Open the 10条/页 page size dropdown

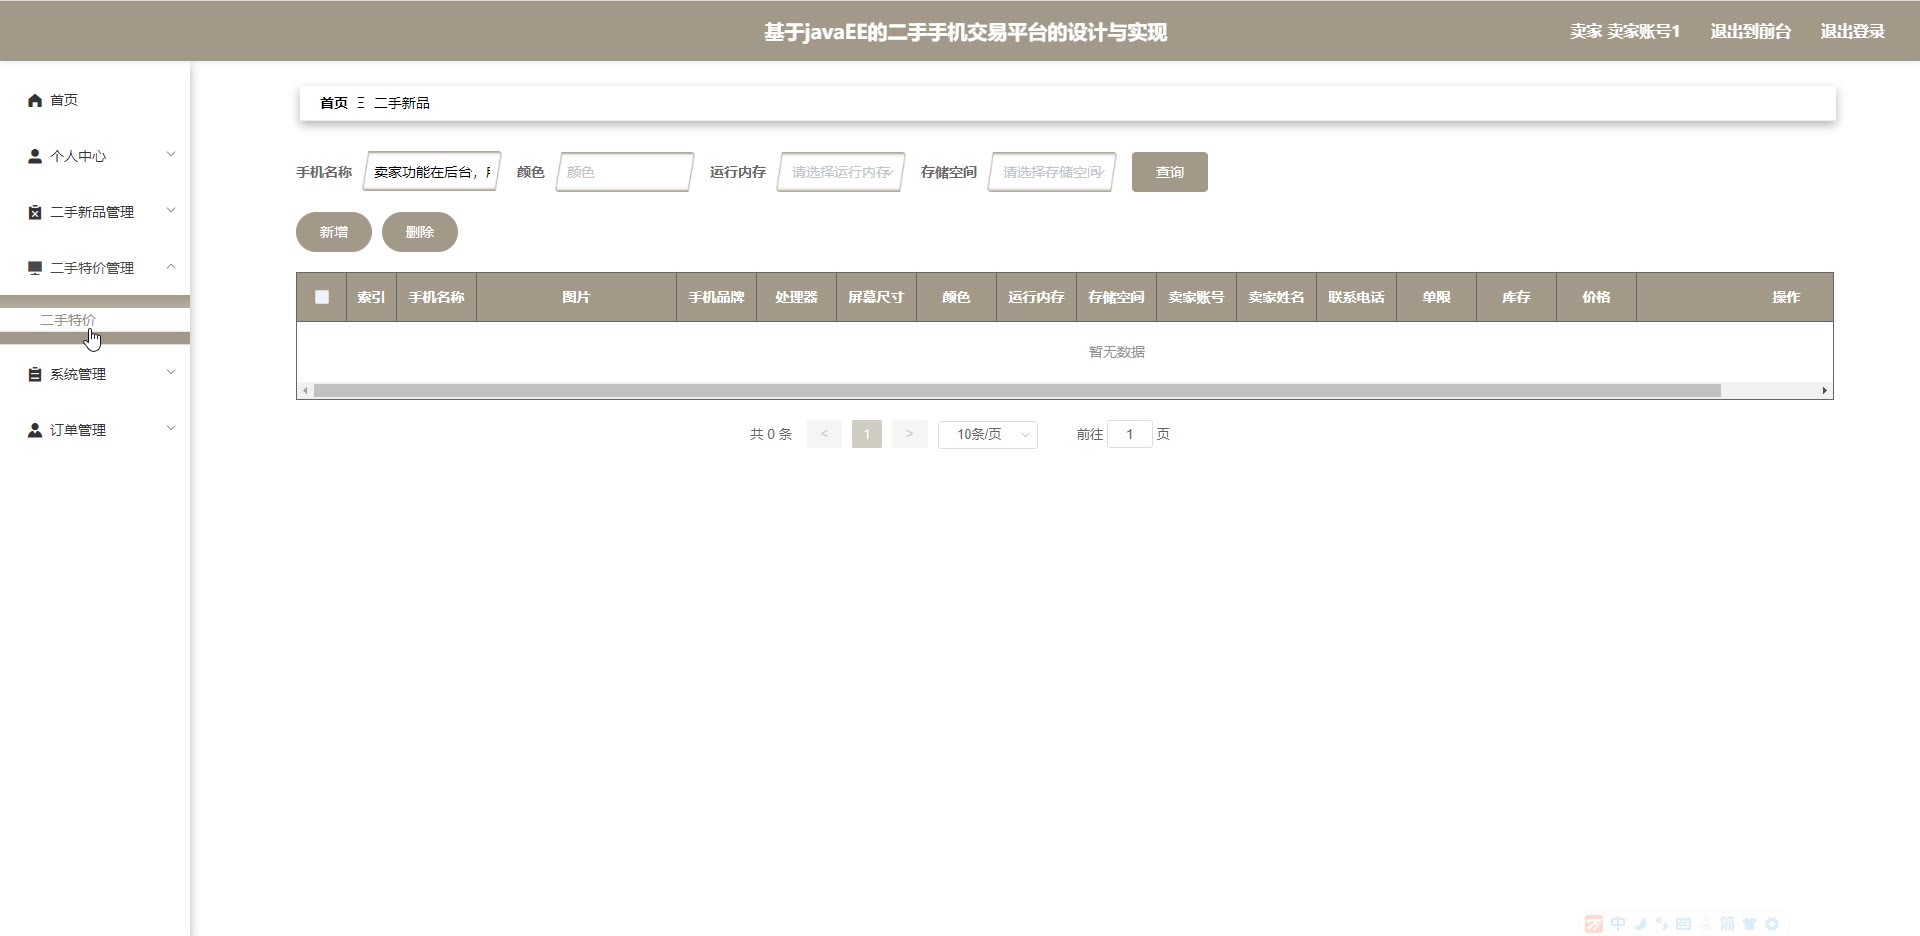pyautogui.click(x=988, y=434)
